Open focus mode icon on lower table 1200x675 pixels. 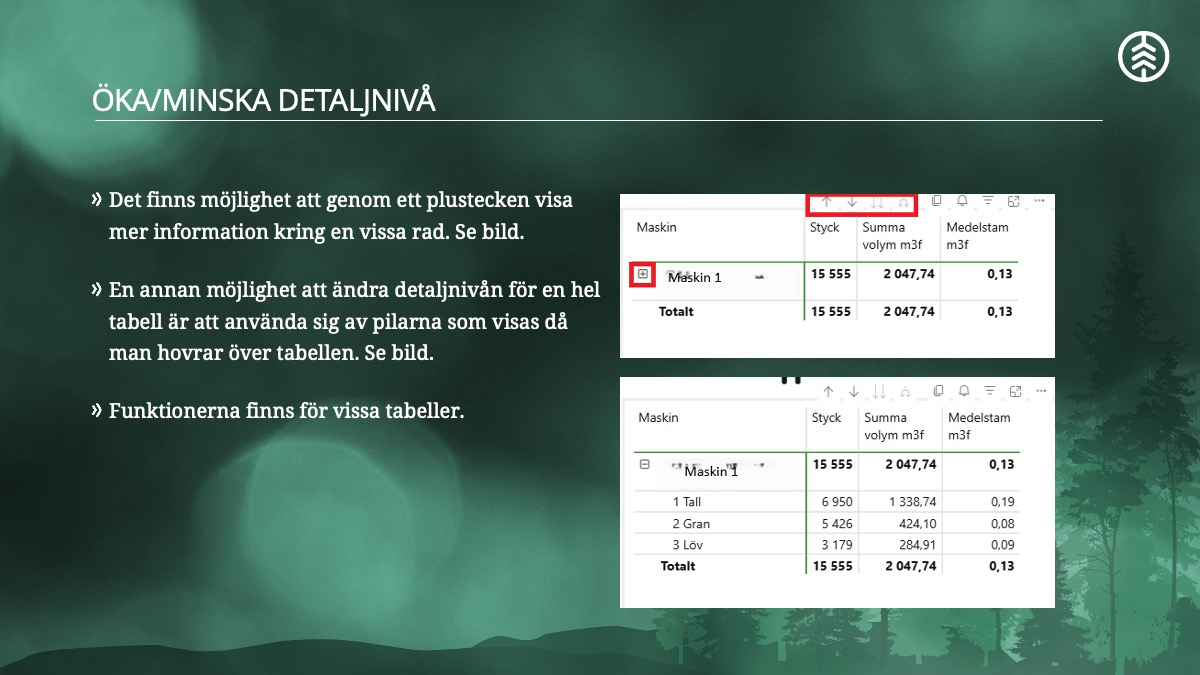click(x=1015, y=391)
